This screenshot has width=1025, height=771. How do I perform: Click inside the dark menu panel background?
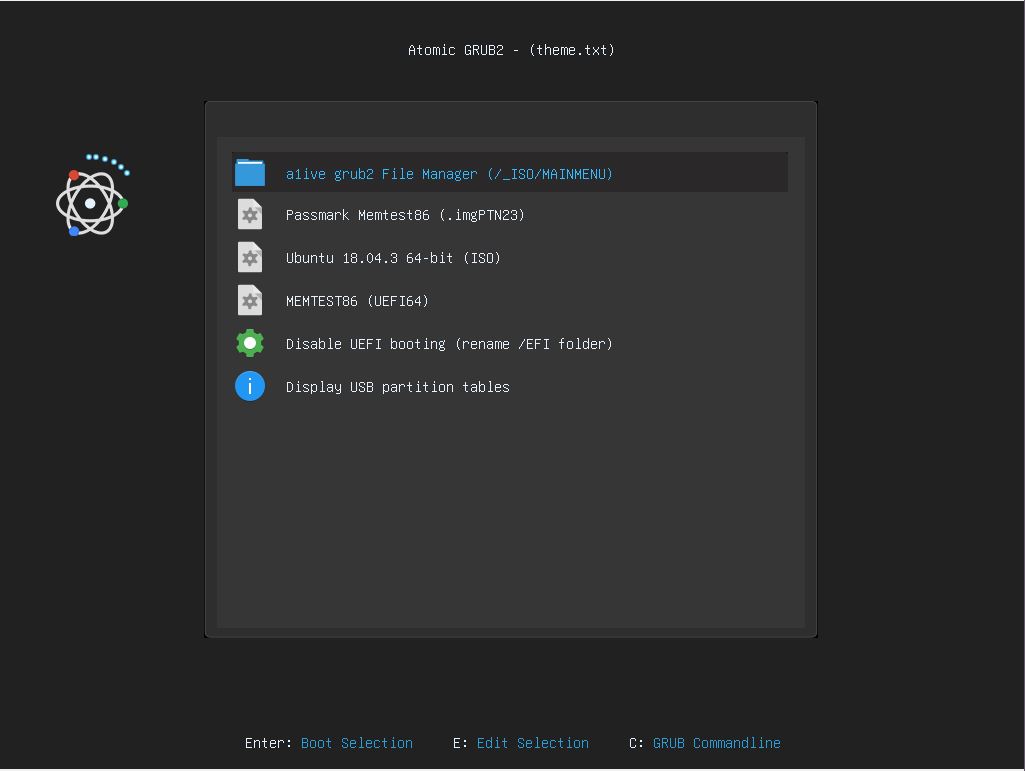[x=510, y=520]
